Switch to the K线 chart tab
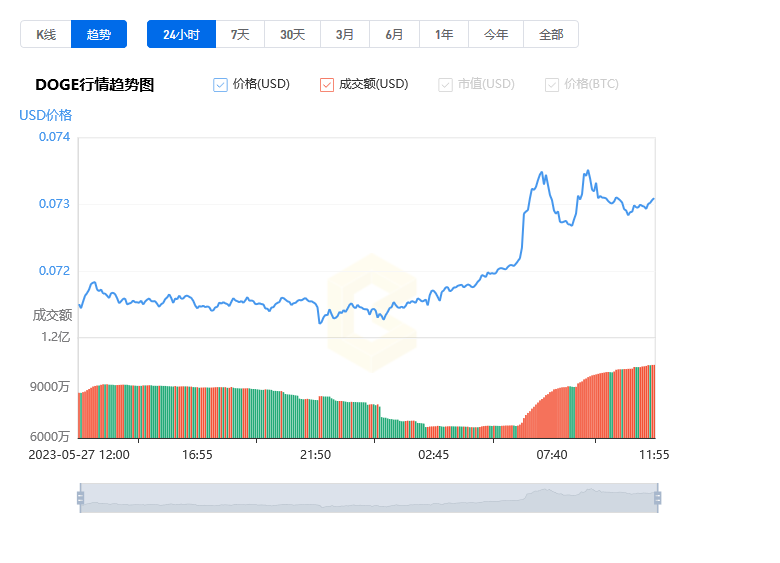 click(45, 34)
